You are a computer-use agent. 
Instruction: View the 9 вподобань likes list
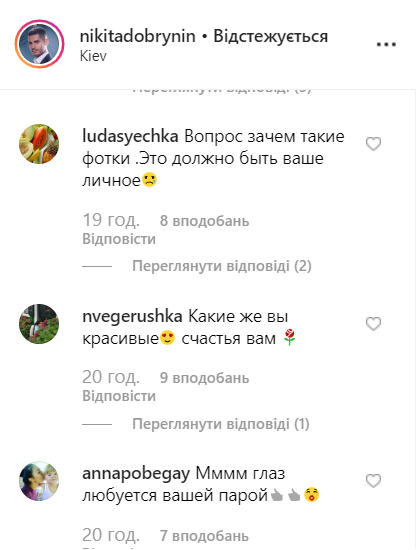pyautogui.click(x=204, y=378)
